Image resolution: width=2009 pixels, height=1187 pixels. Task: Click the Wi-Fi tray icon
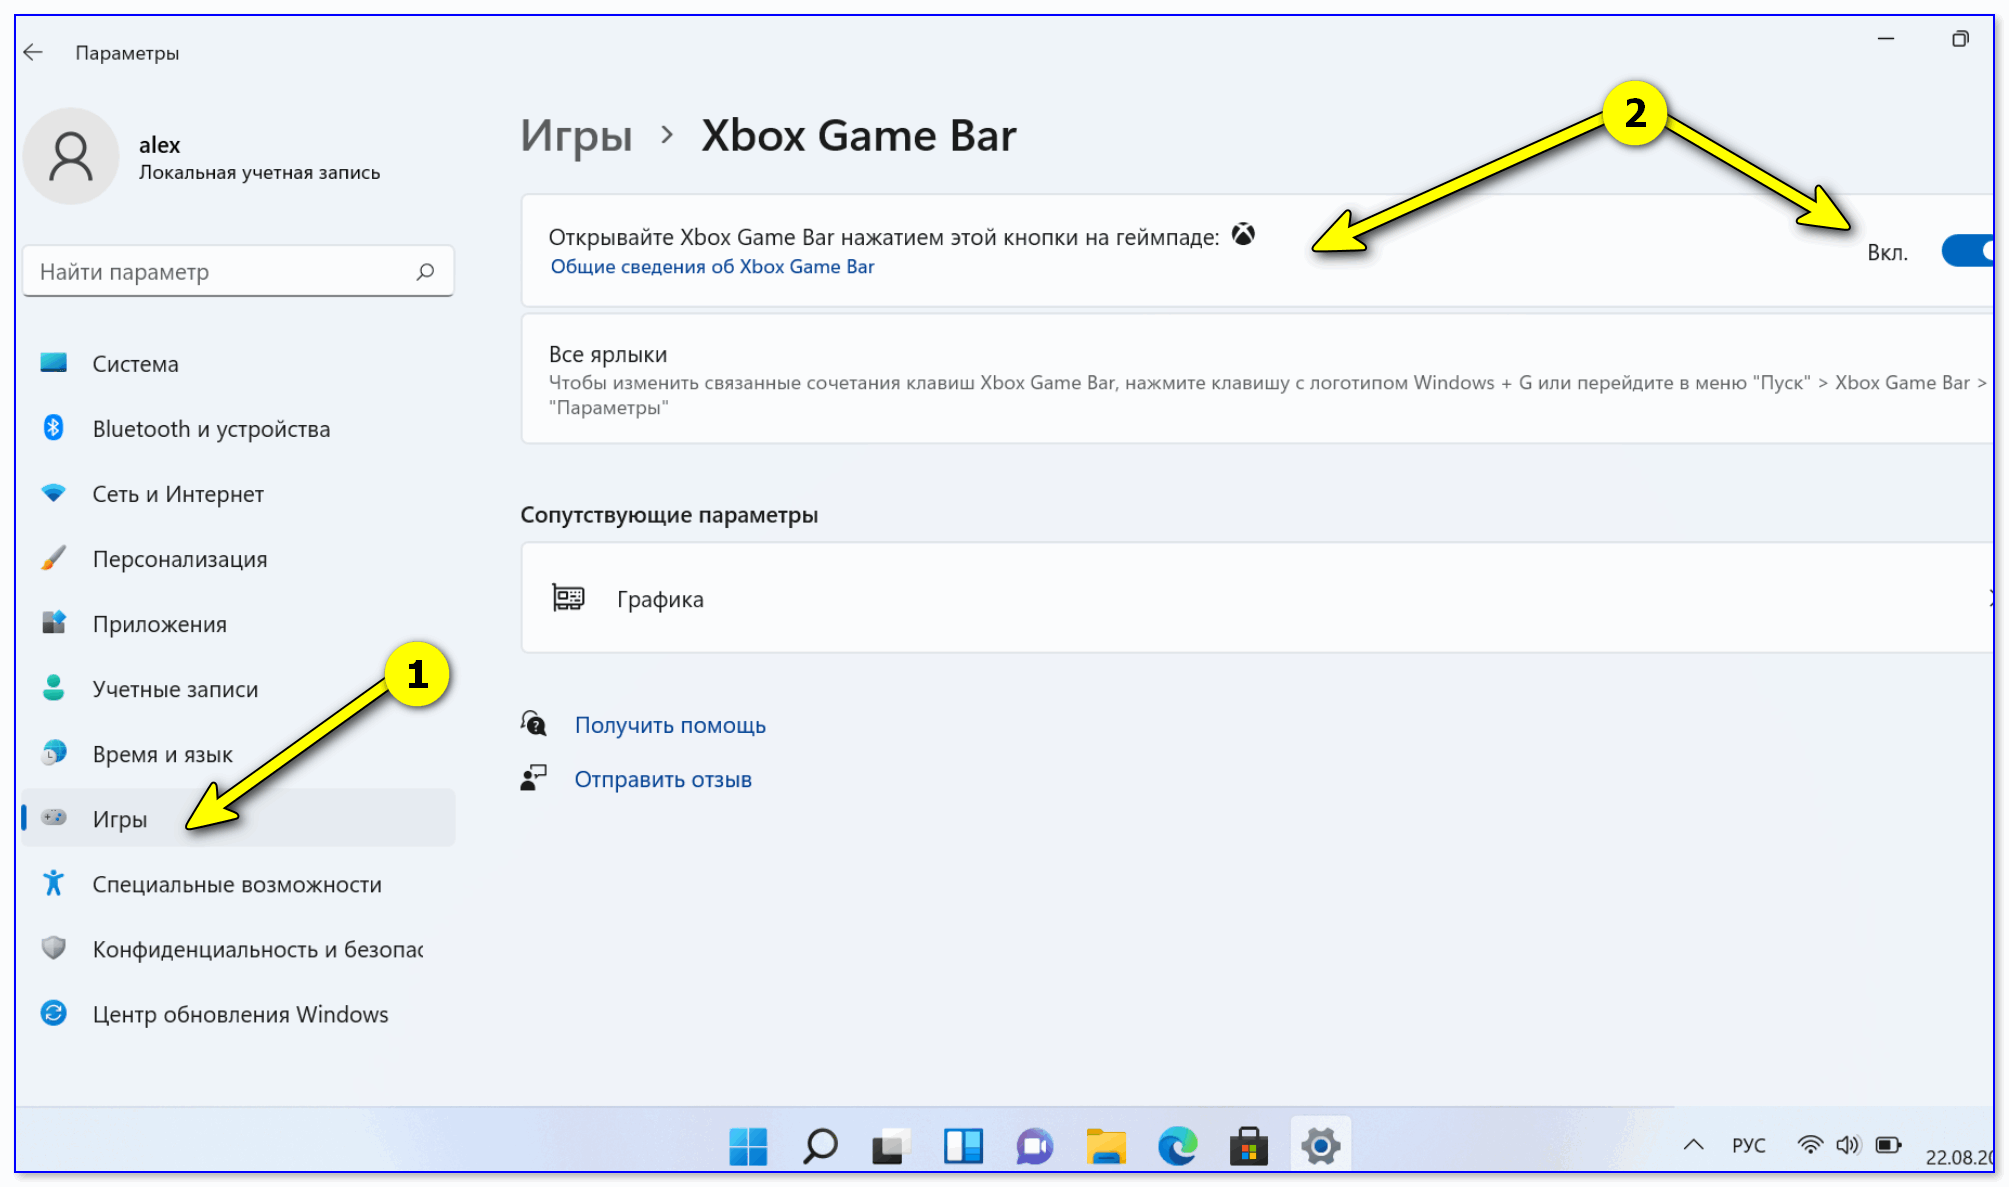click(1809, 1145)
